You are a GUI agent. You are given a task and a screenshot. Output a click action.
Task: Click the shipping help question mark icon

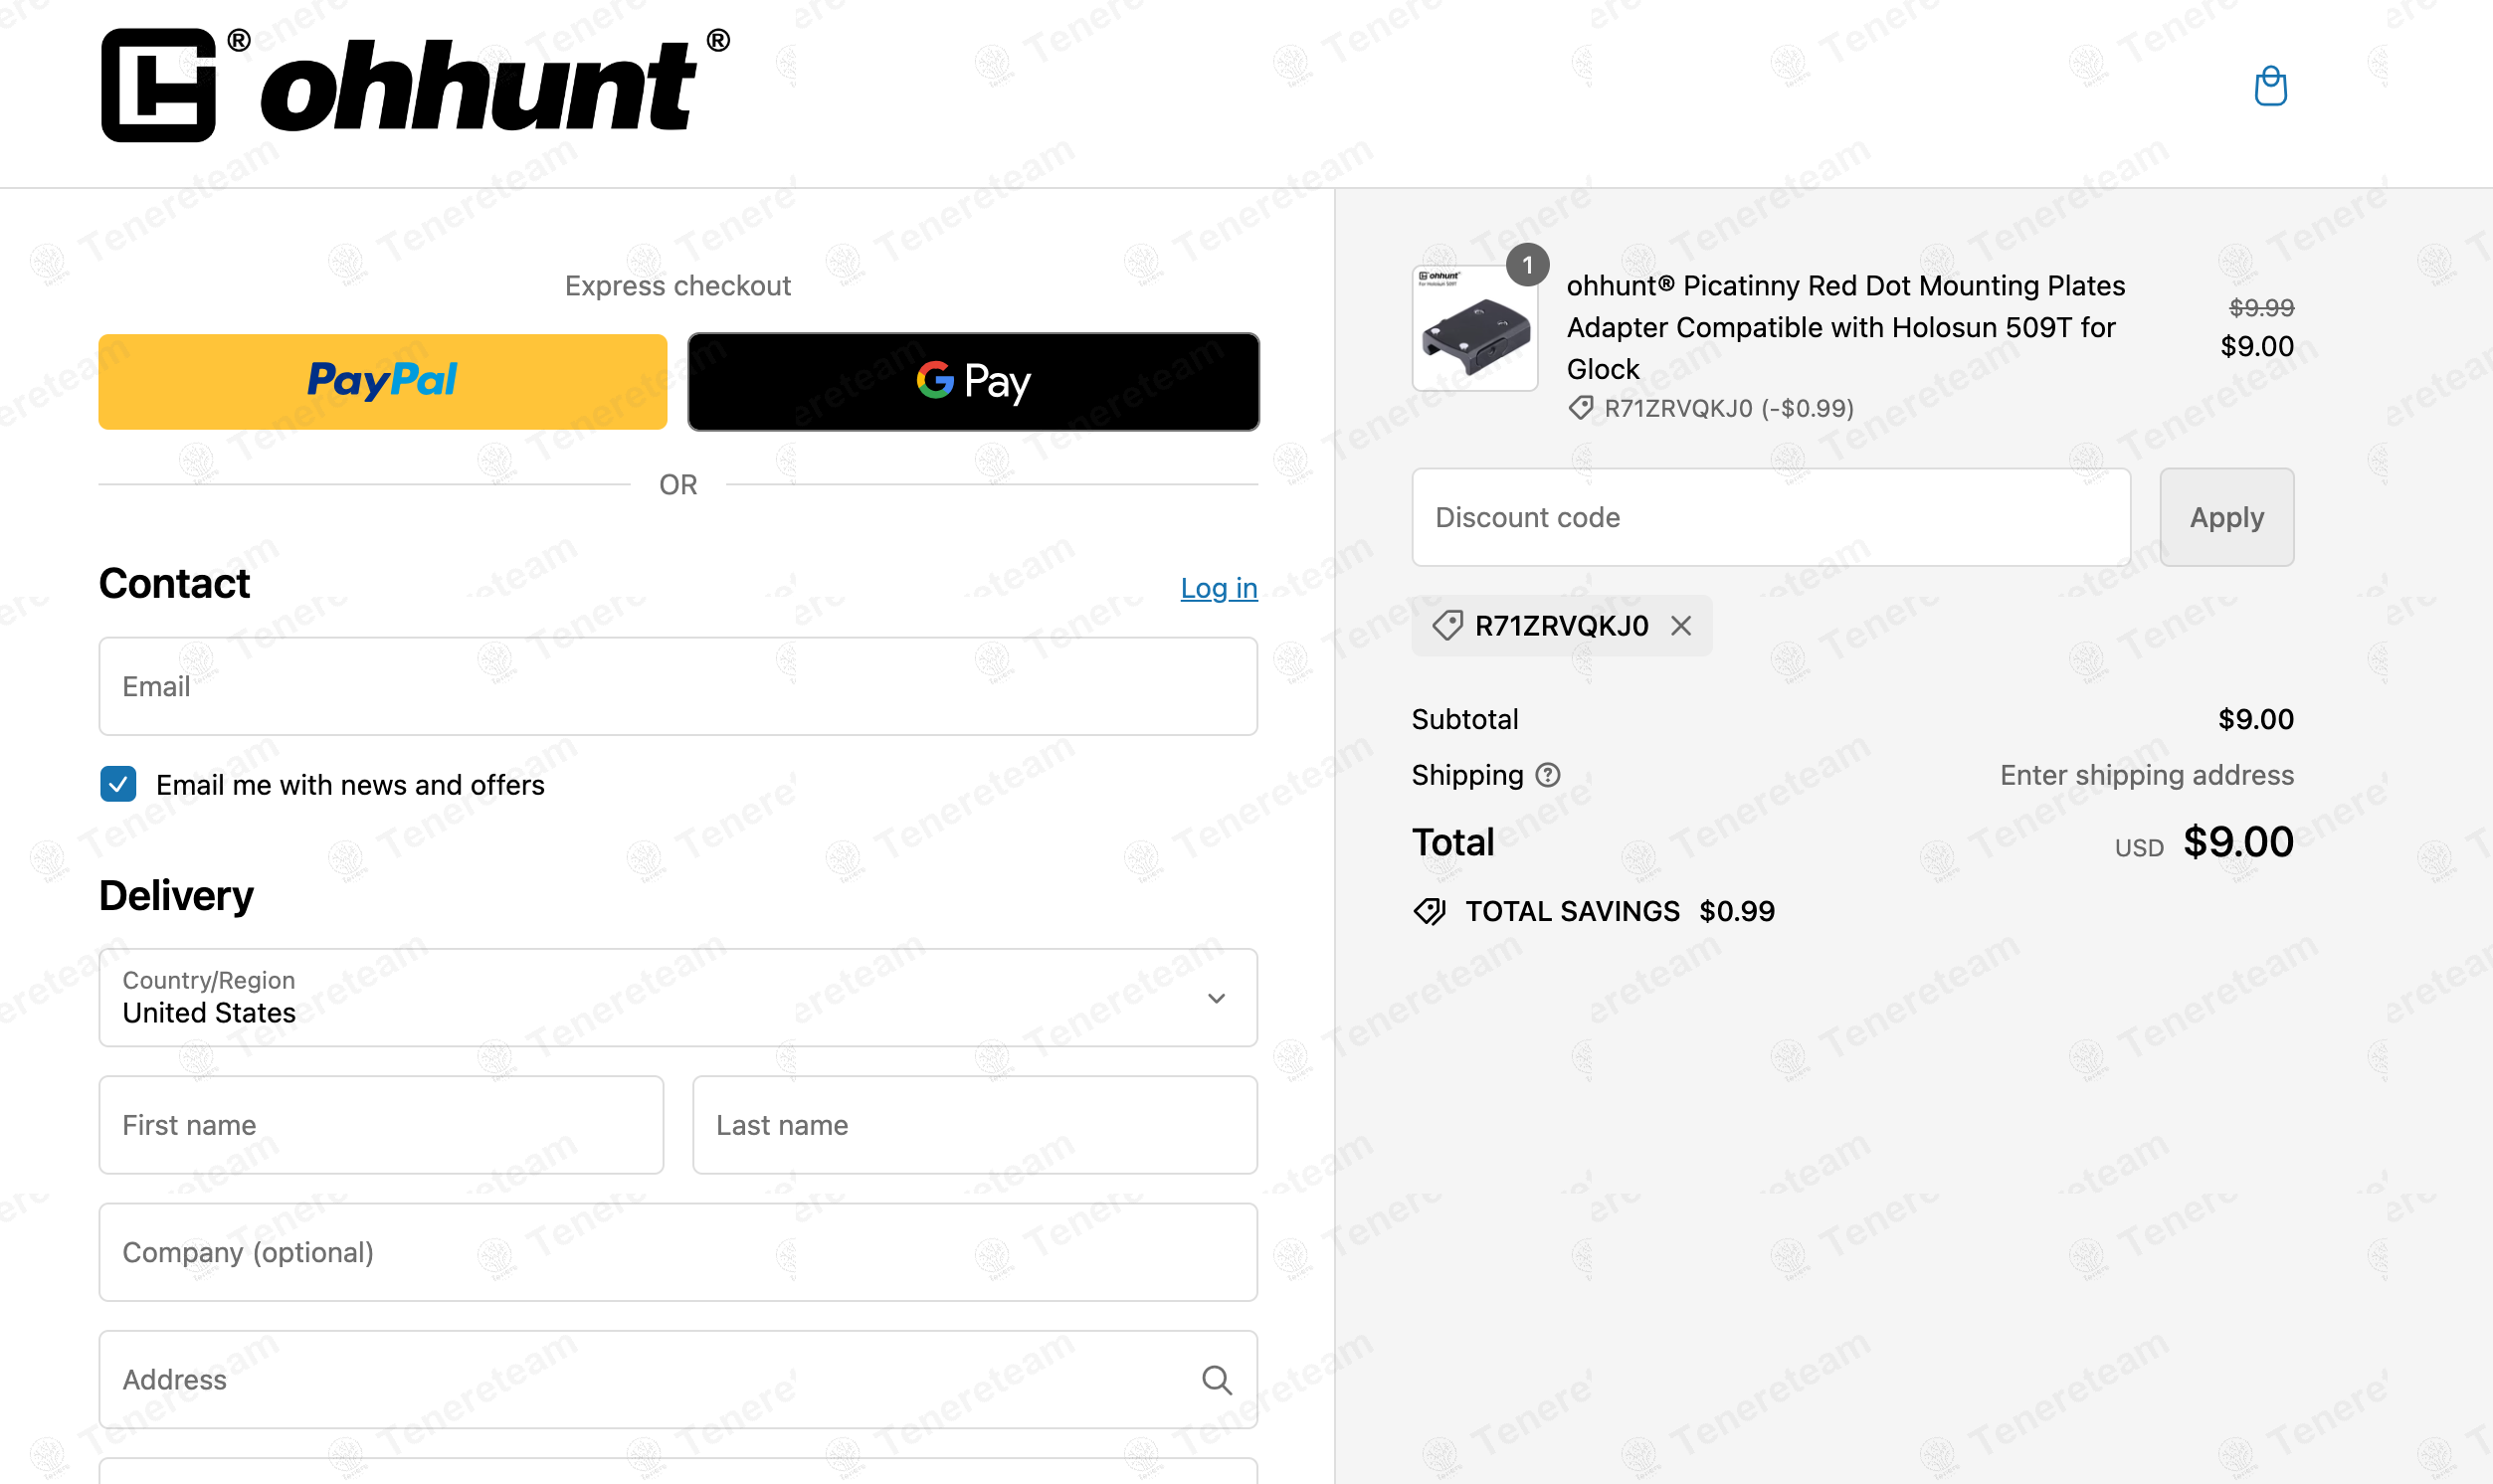(x=1547, y=775)
